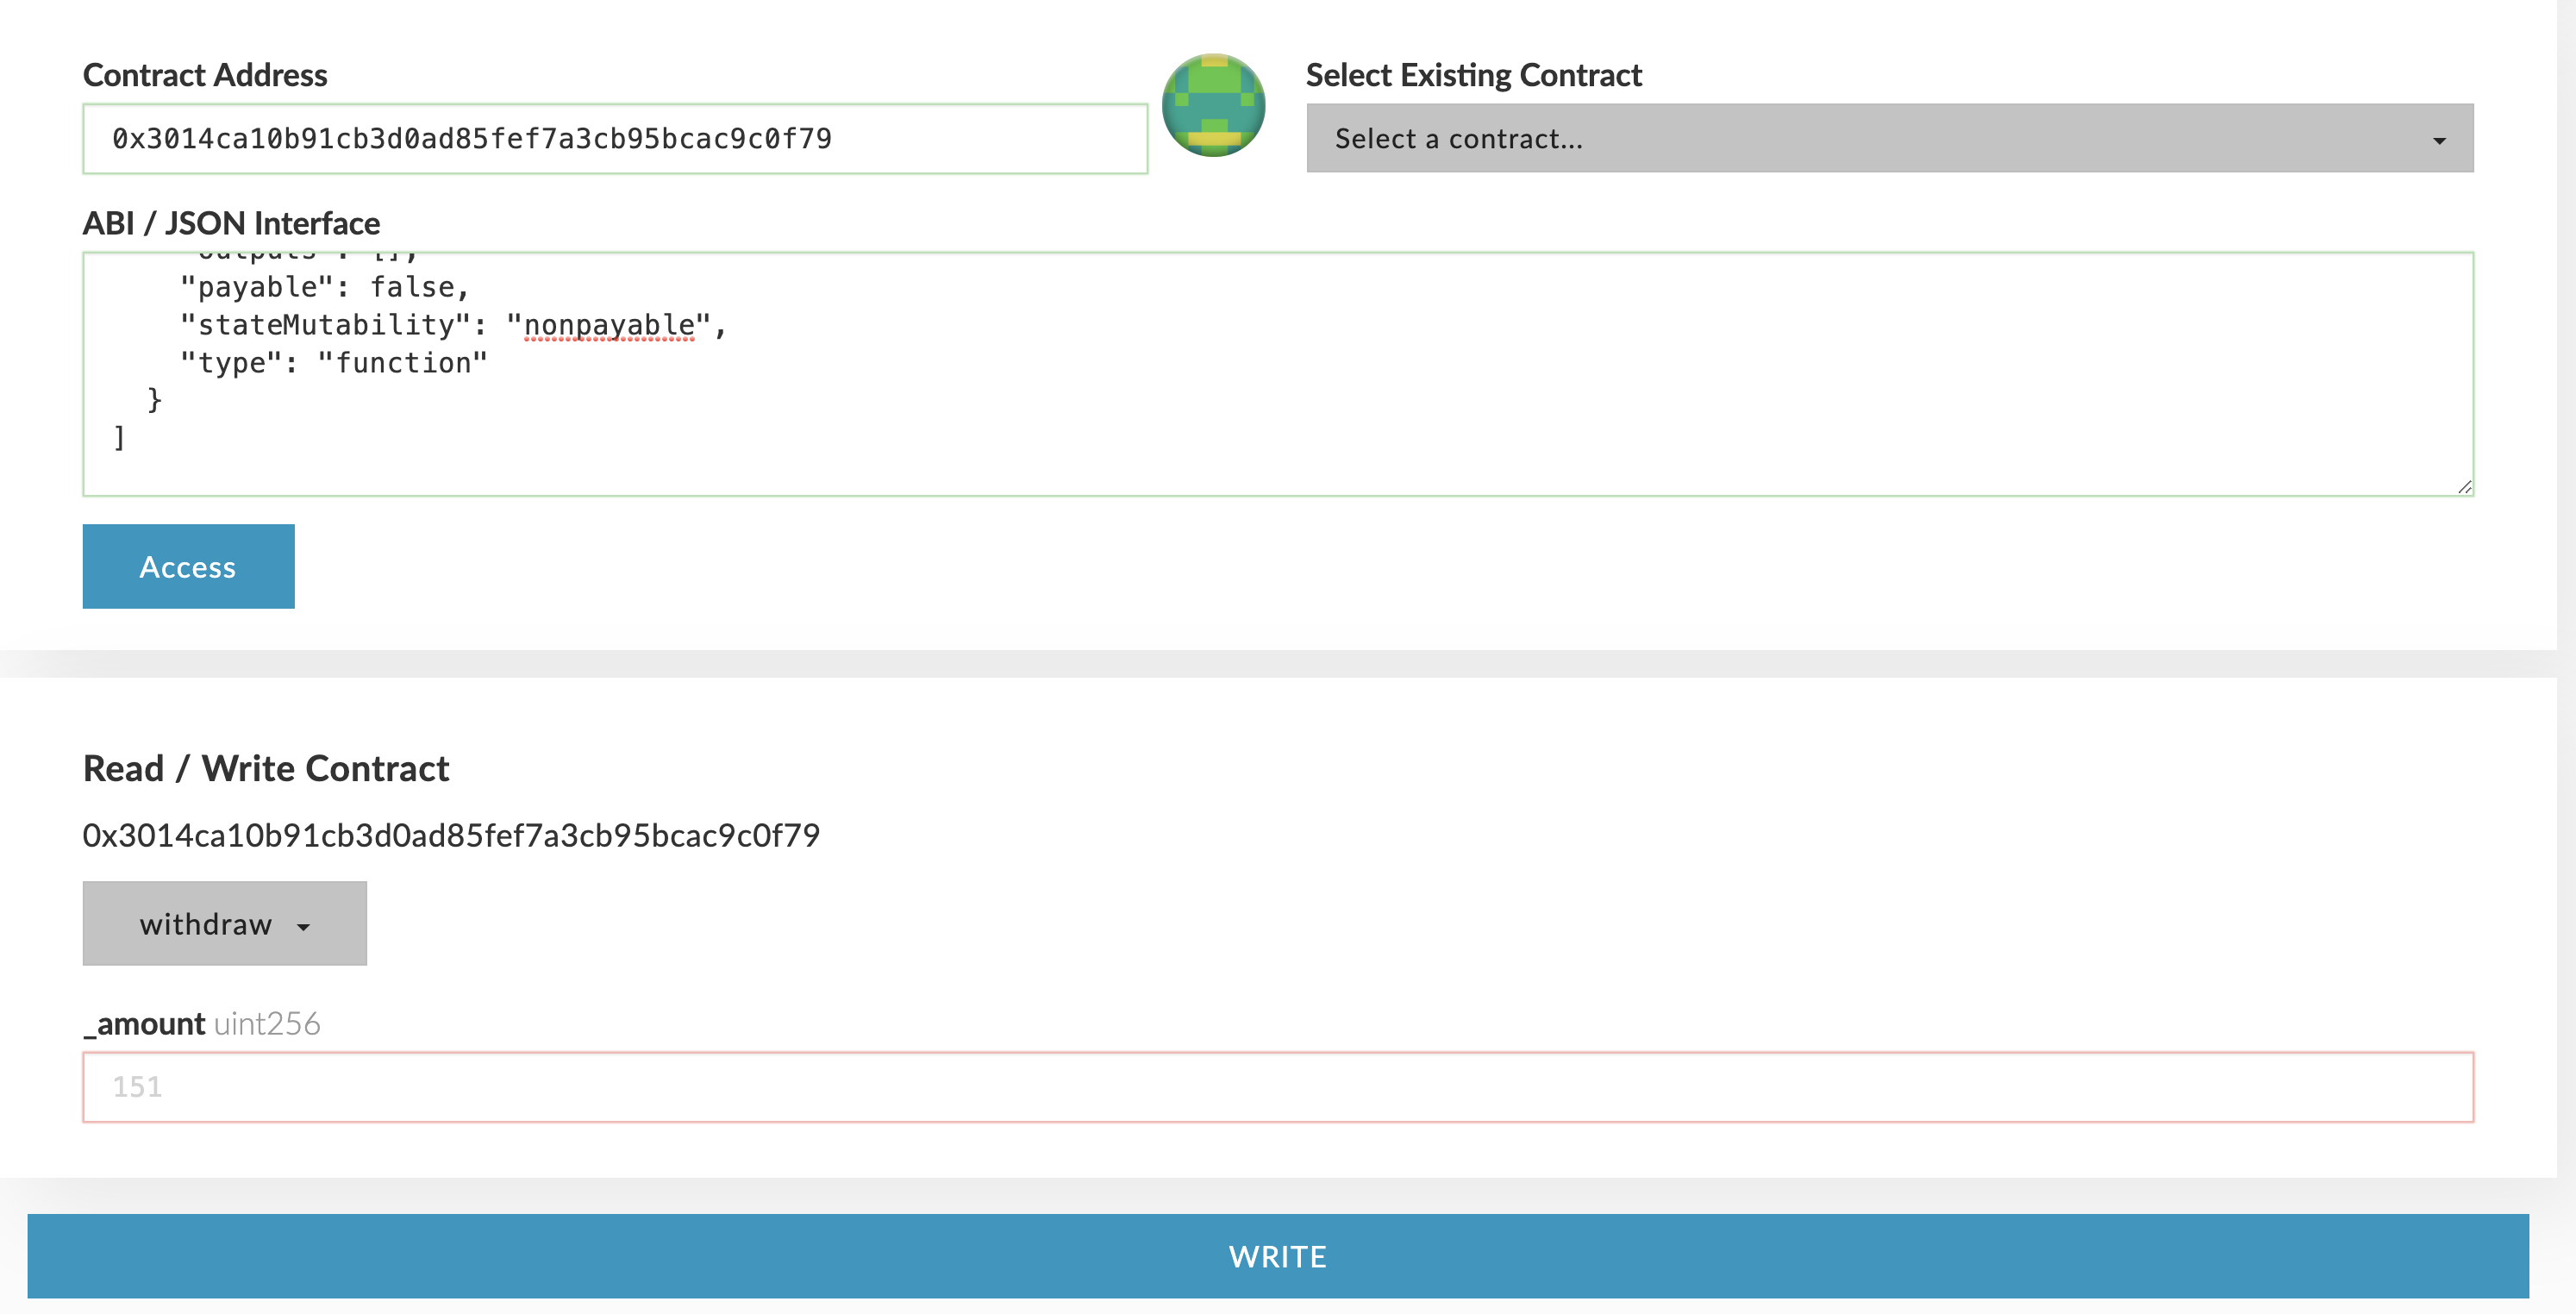Click the ABI / JSON Interface label
The width and height of the screenshot is (2576, 1314).
coord(231,223)
